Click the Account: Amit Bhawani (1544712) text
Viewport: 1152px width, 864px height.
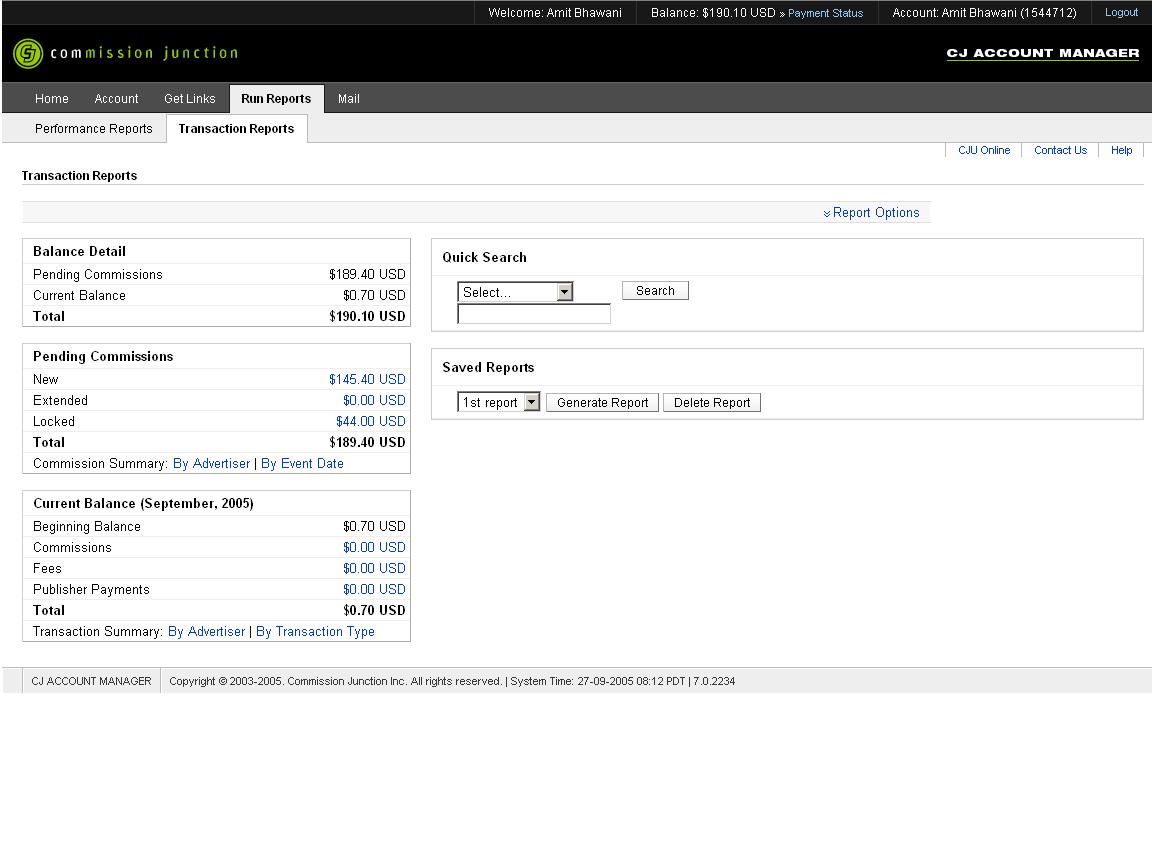(984, 12)
